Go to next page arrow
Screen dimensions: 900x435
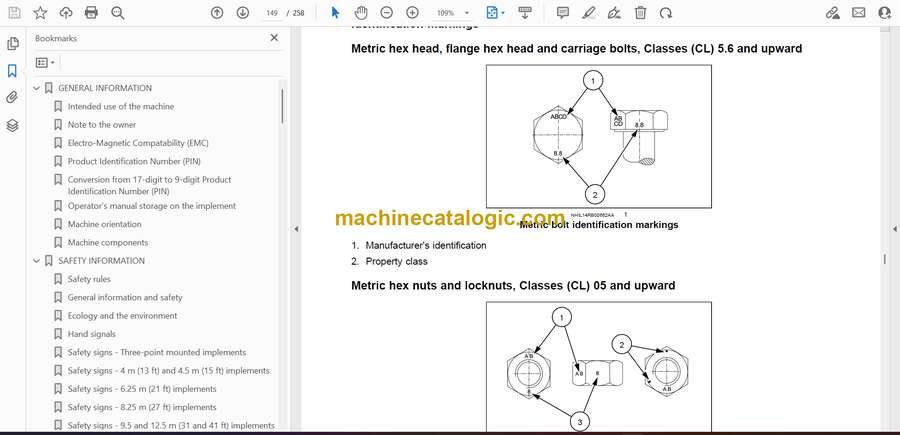coord(243,13)
